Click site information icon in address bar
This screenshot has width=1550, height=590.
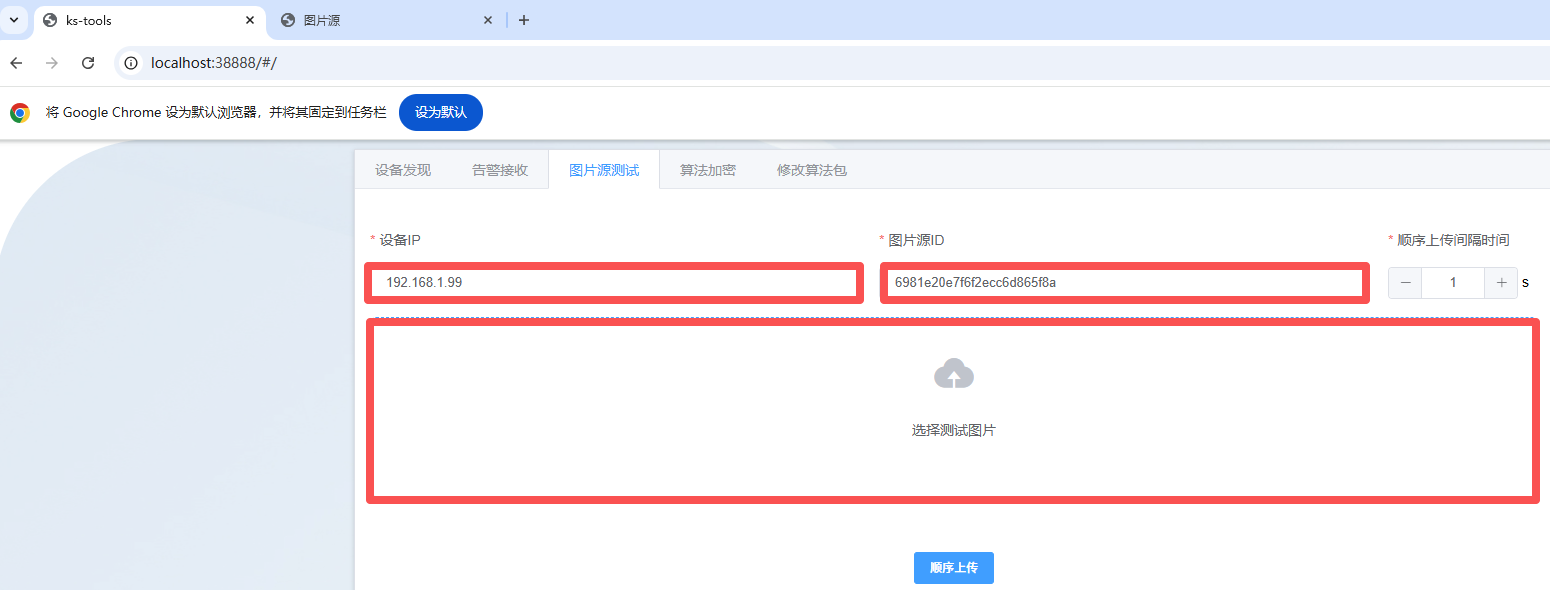130,63
